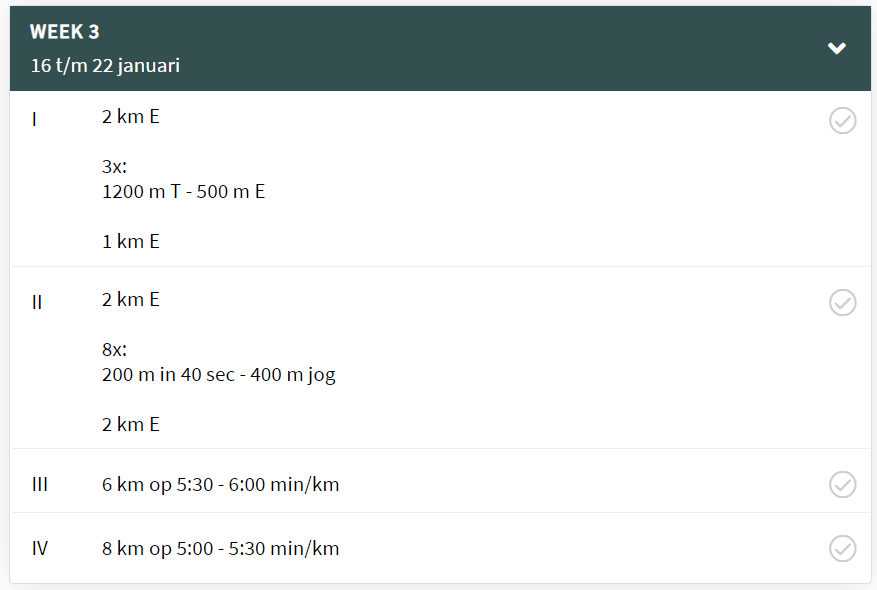
Task: Click the '200 m in 40 sec' line
Action: point(217,374)
